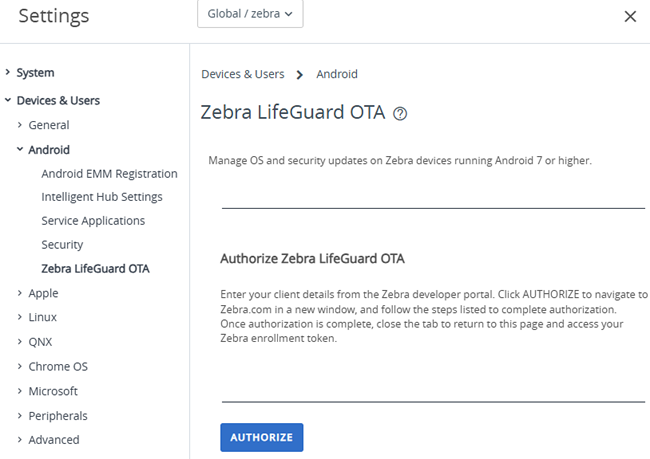Click the 'Enter your client details' paragraph
Image resolution: width=650 pixels, height=459 pixels.
point(434,316)
